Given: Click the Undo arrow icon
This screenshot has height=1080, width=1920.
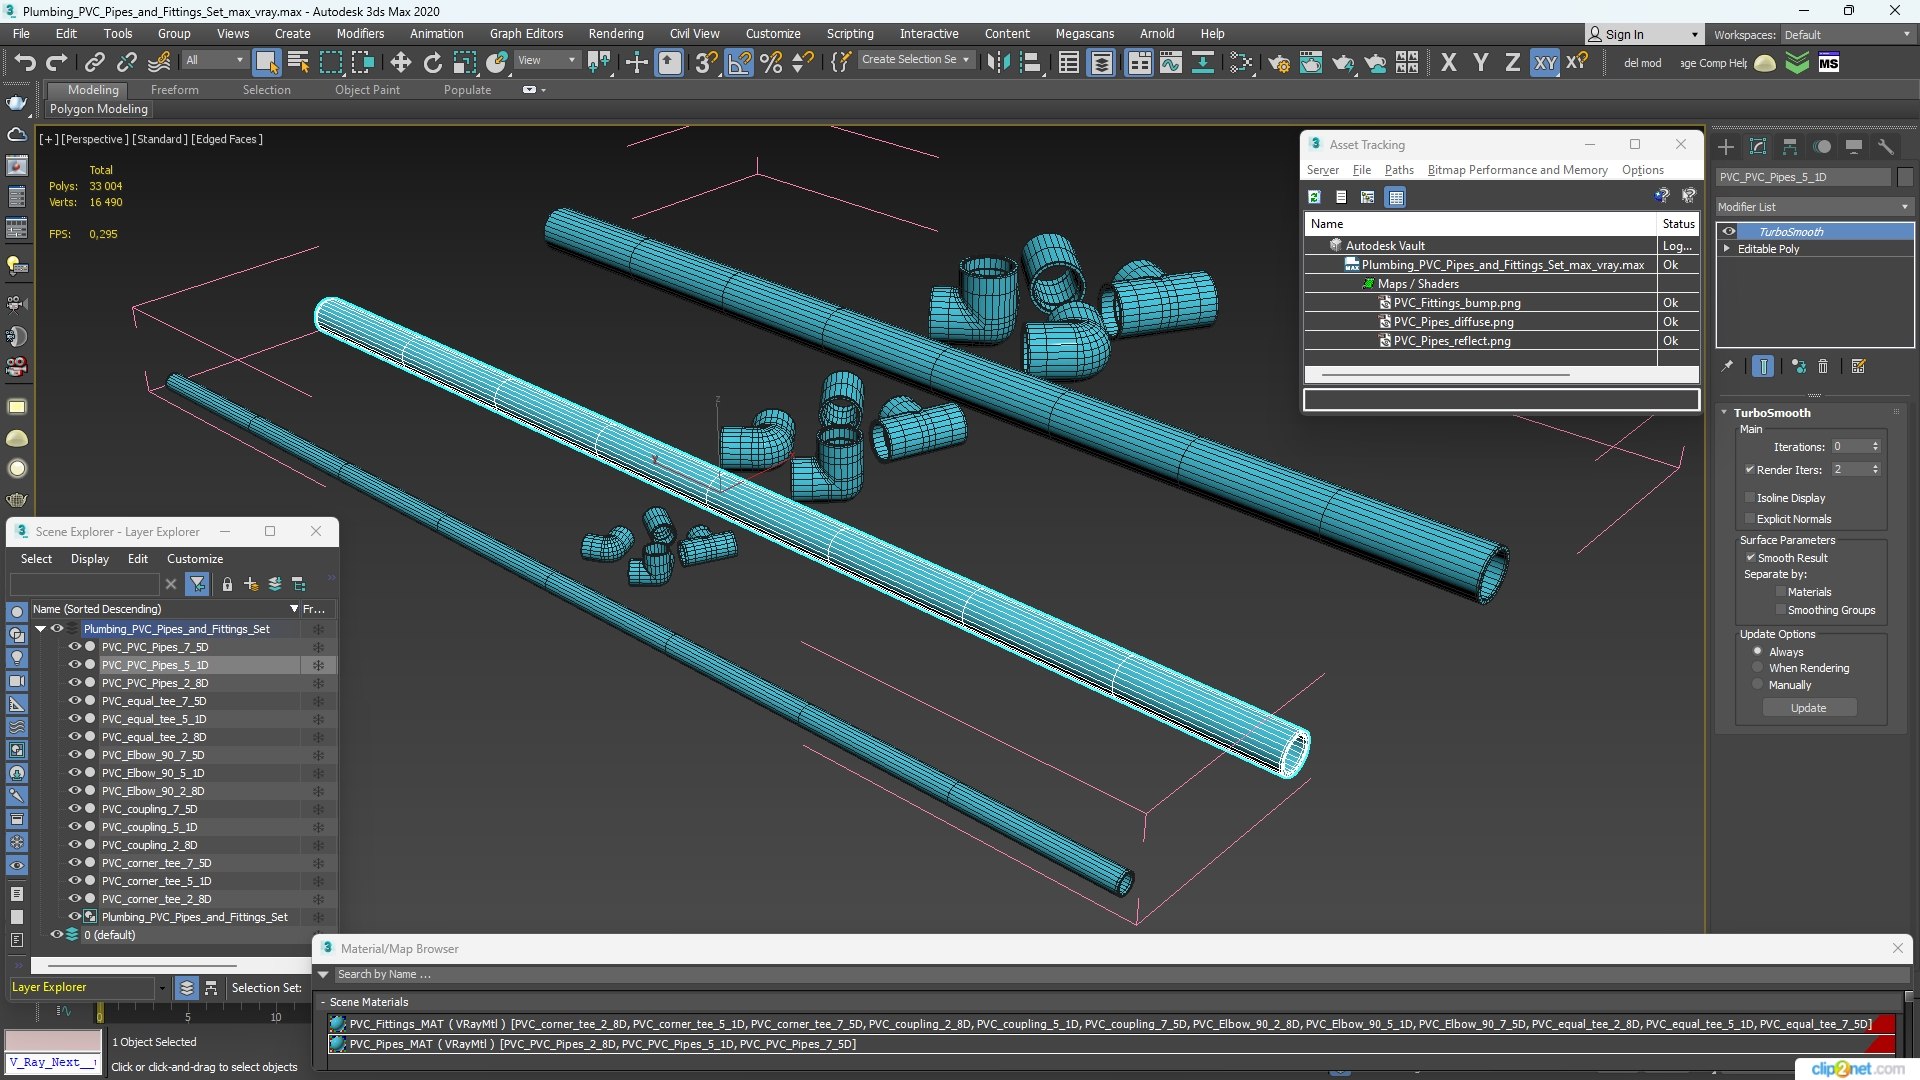Looking at the screenshot, I should 24,63.
